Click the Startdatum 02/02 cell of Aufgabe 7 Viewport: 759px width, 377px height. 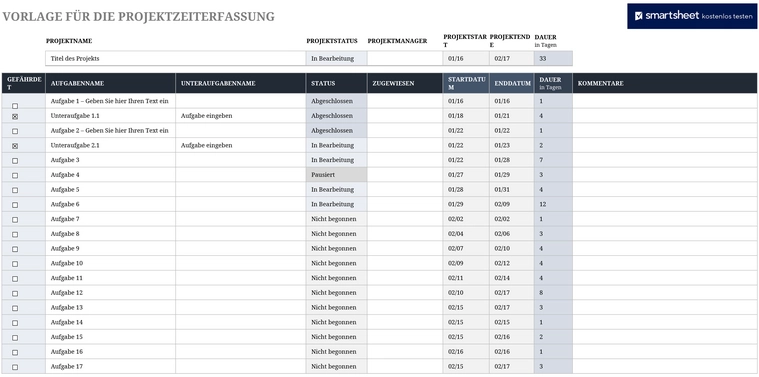466,219
